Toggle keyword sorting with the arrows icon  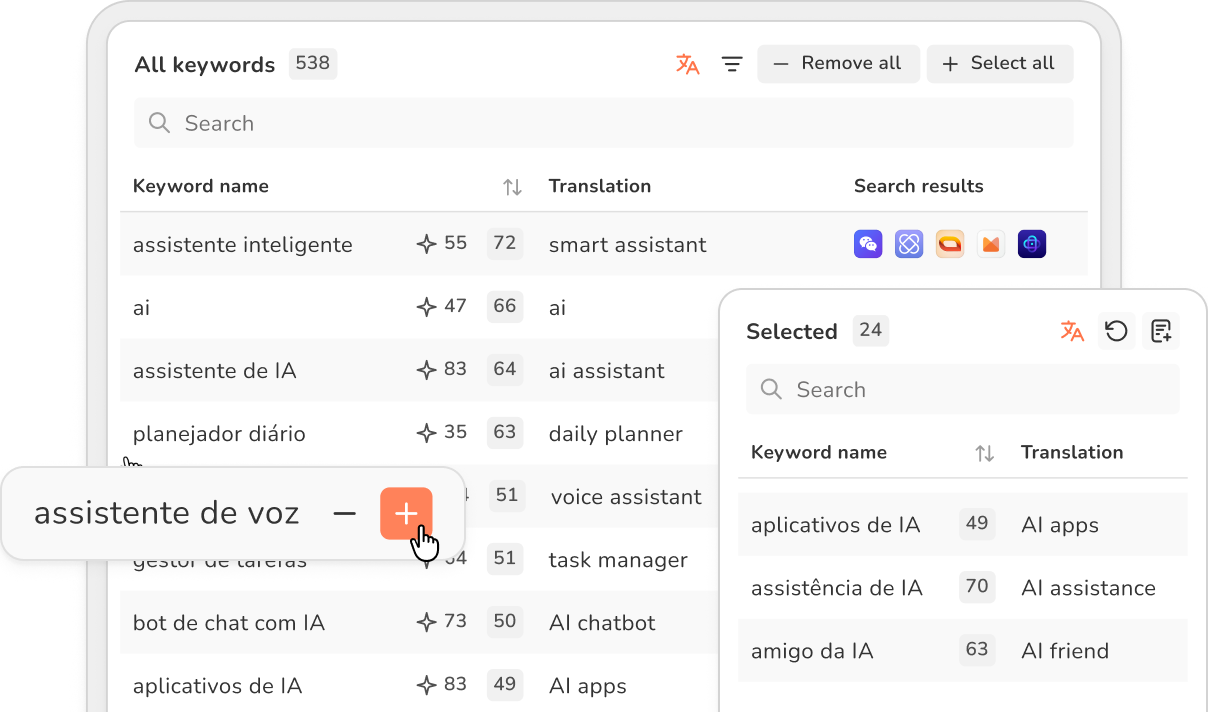[511, 186]
